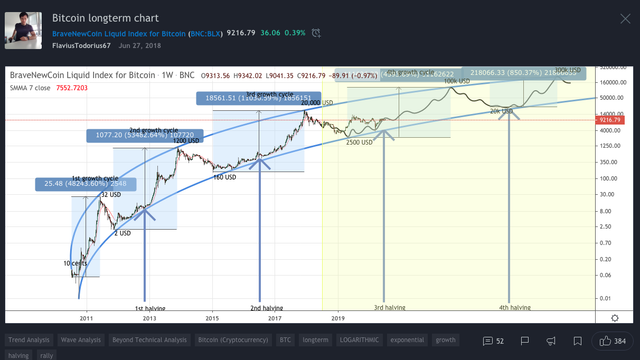This screenshot has width=640, height=360.
Task: Click the 1st growth cycle measurement box
Action: pos(85,184)
